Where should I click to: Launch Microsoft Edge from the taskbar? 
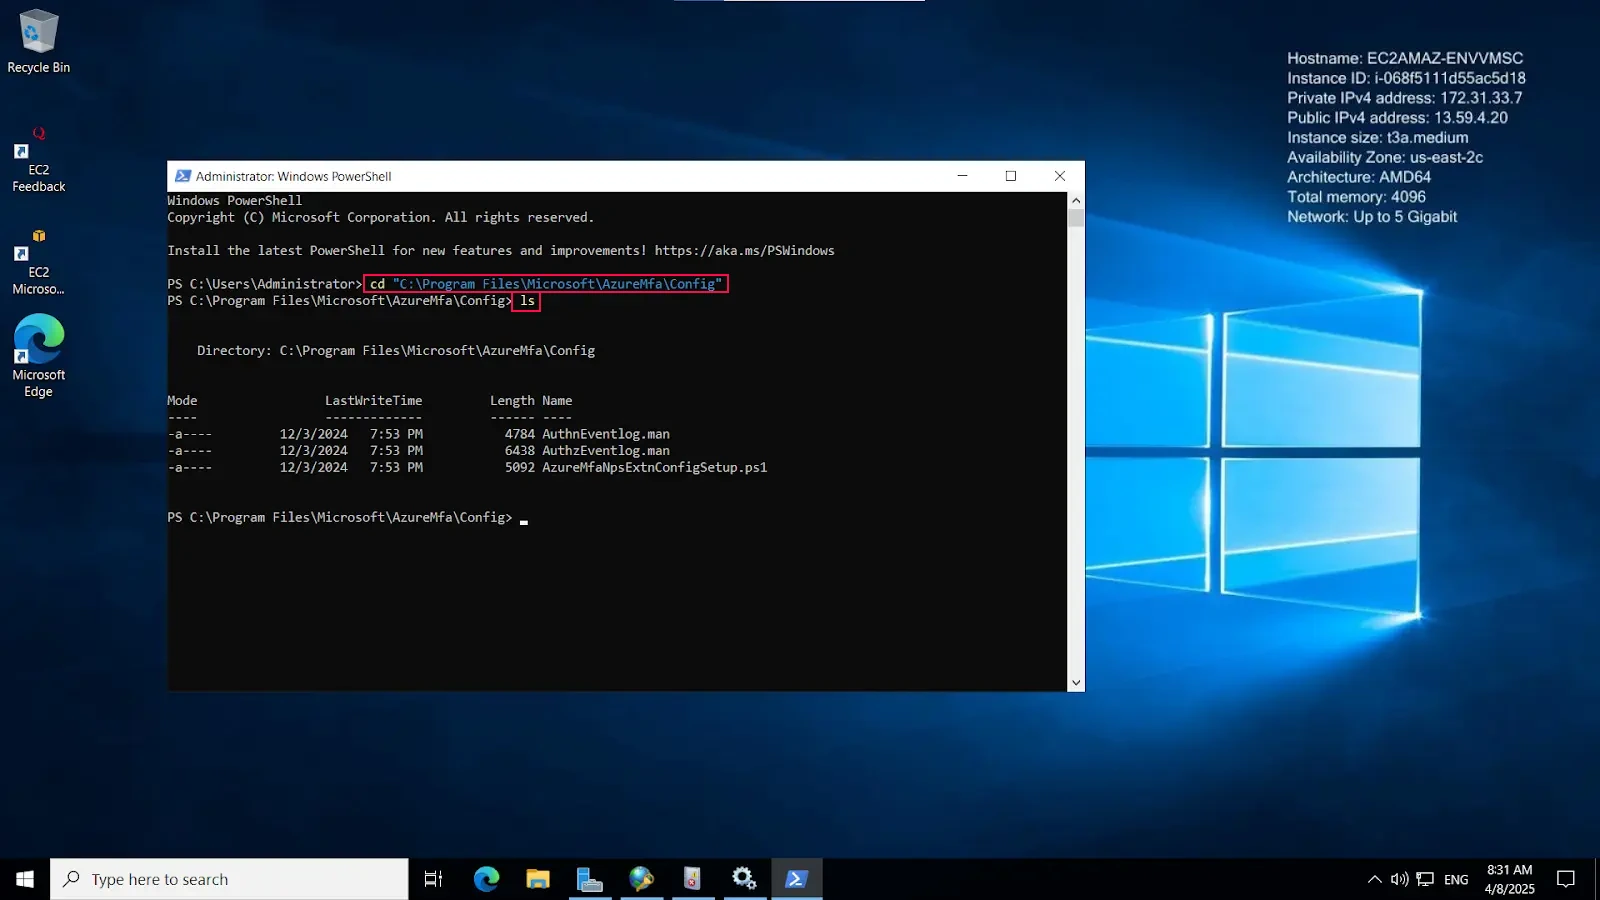pyautogui.click(x=487, y=879)
